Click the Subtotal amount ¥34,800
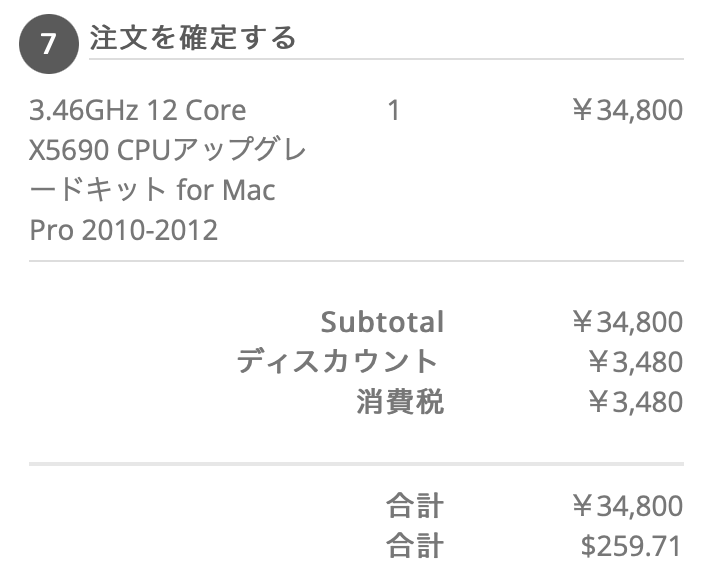Image resolution: width=706 pixels, height=584 pixels. tap(627, 322)
